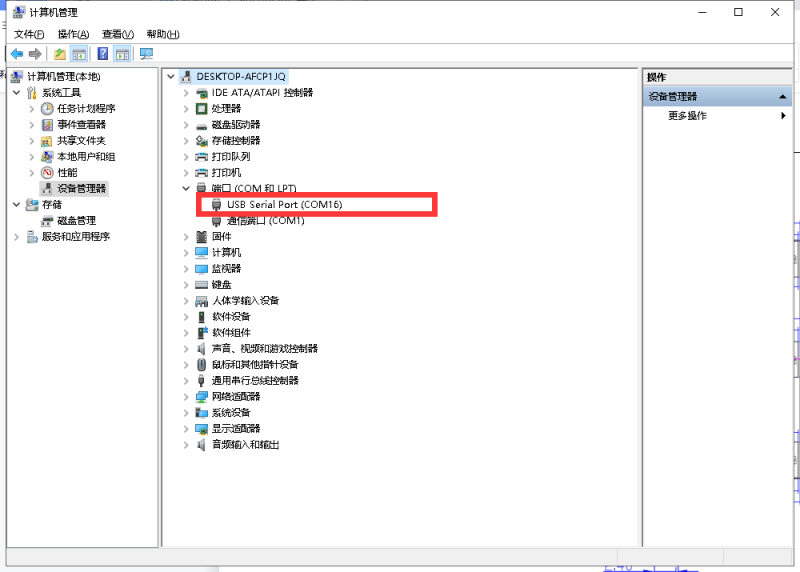Close the 计算机管理 window
This screenshot has width=800, height=572.
(775, 12)
